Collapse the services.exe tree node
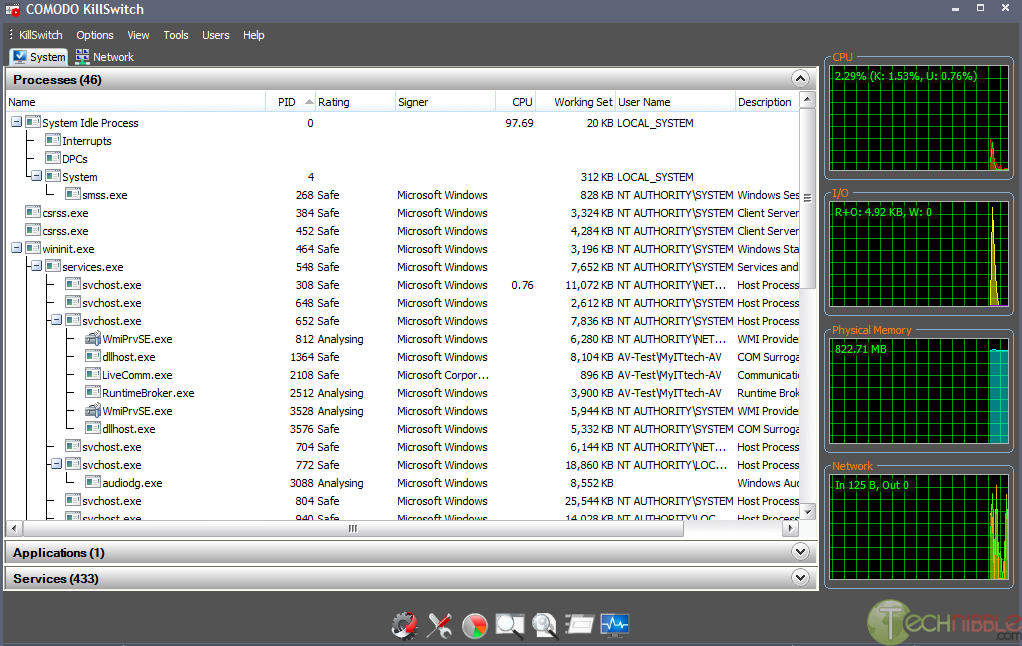This screenshot has height=646, width=1022. pos(36,267)
